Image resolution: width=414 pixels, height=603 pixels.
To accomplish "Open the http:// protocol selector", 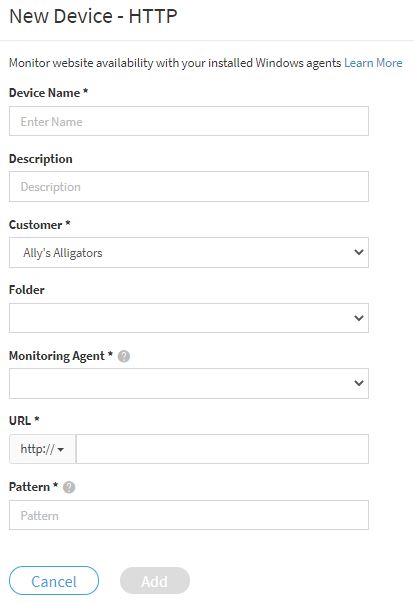I will pos(42,449).
